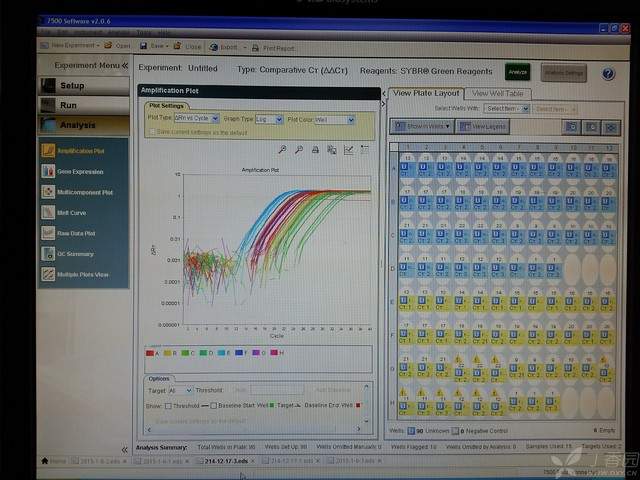Screen dimensions: 640x480
Task: Click the Open folder toolbar icon
Action: [x=108, y=45]
